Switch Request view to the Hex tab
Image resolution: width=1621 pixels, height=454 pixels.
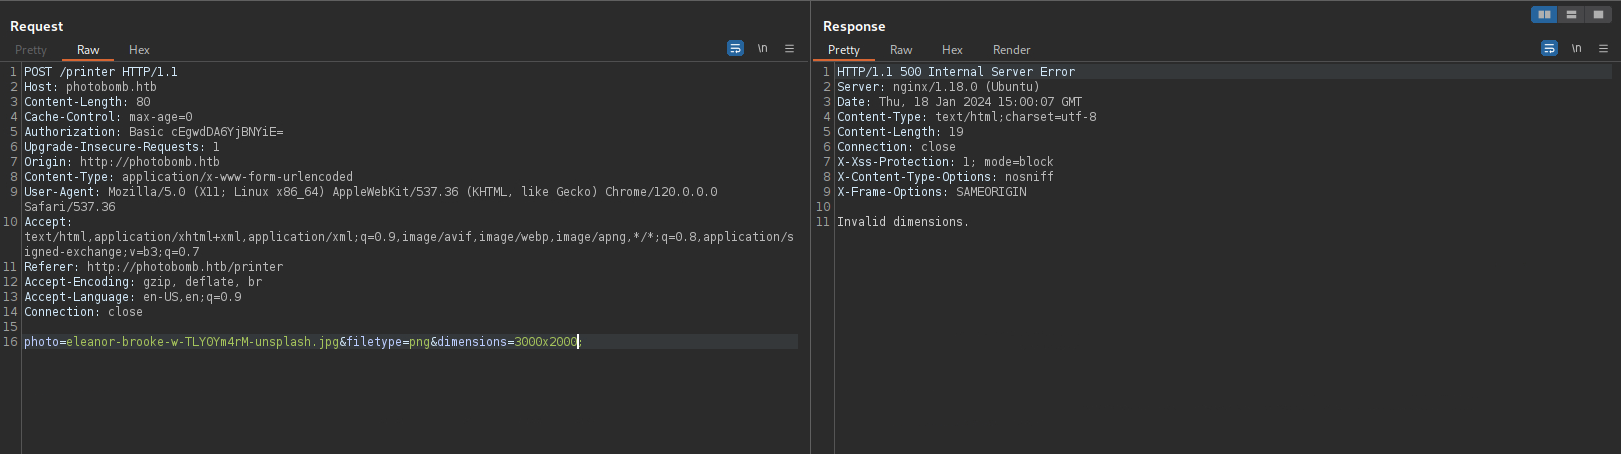[x=139, y=50]
